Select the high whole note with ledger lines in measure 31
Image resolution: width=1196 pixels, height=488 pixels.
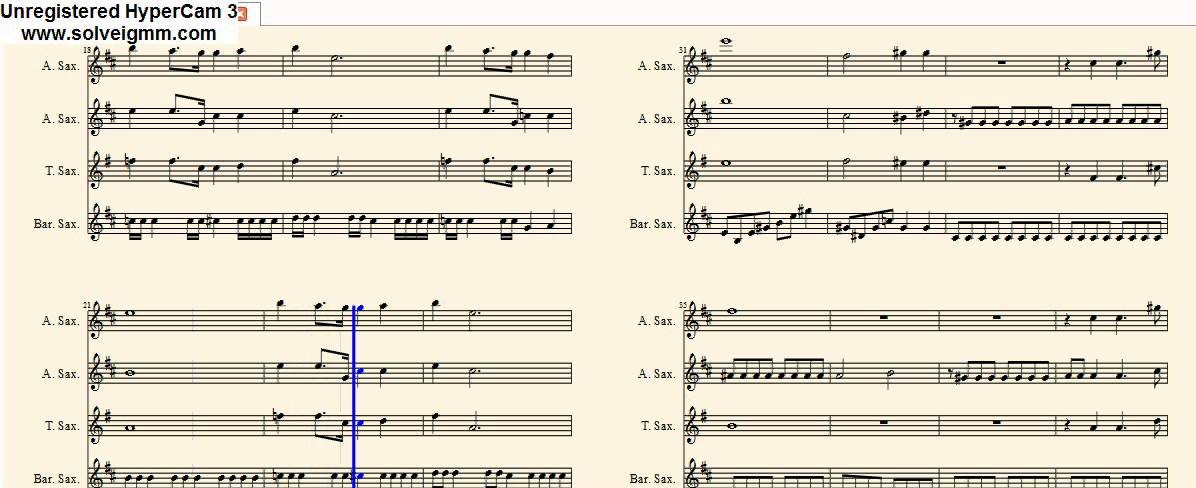(726, 43)
